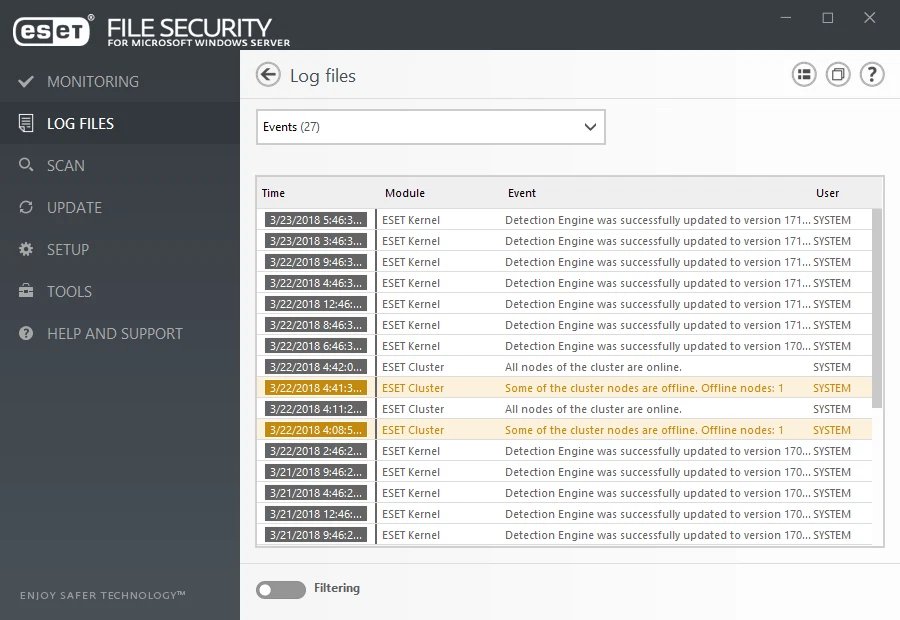The width and height of the screenshot is (900, 620).
Task: Enable the Filtering switch
Action: (280, 589)
